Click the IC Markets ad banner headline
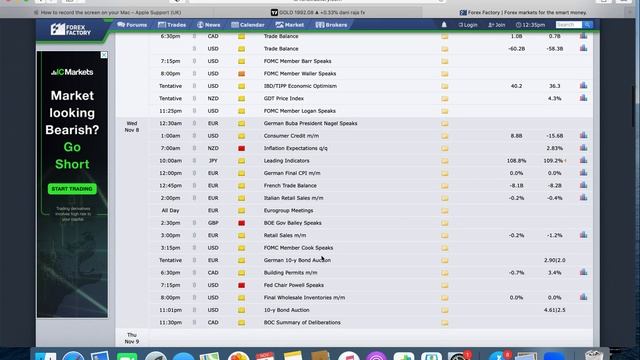The width and height of the screenshot is (640, 360). [x=72, y=130]
